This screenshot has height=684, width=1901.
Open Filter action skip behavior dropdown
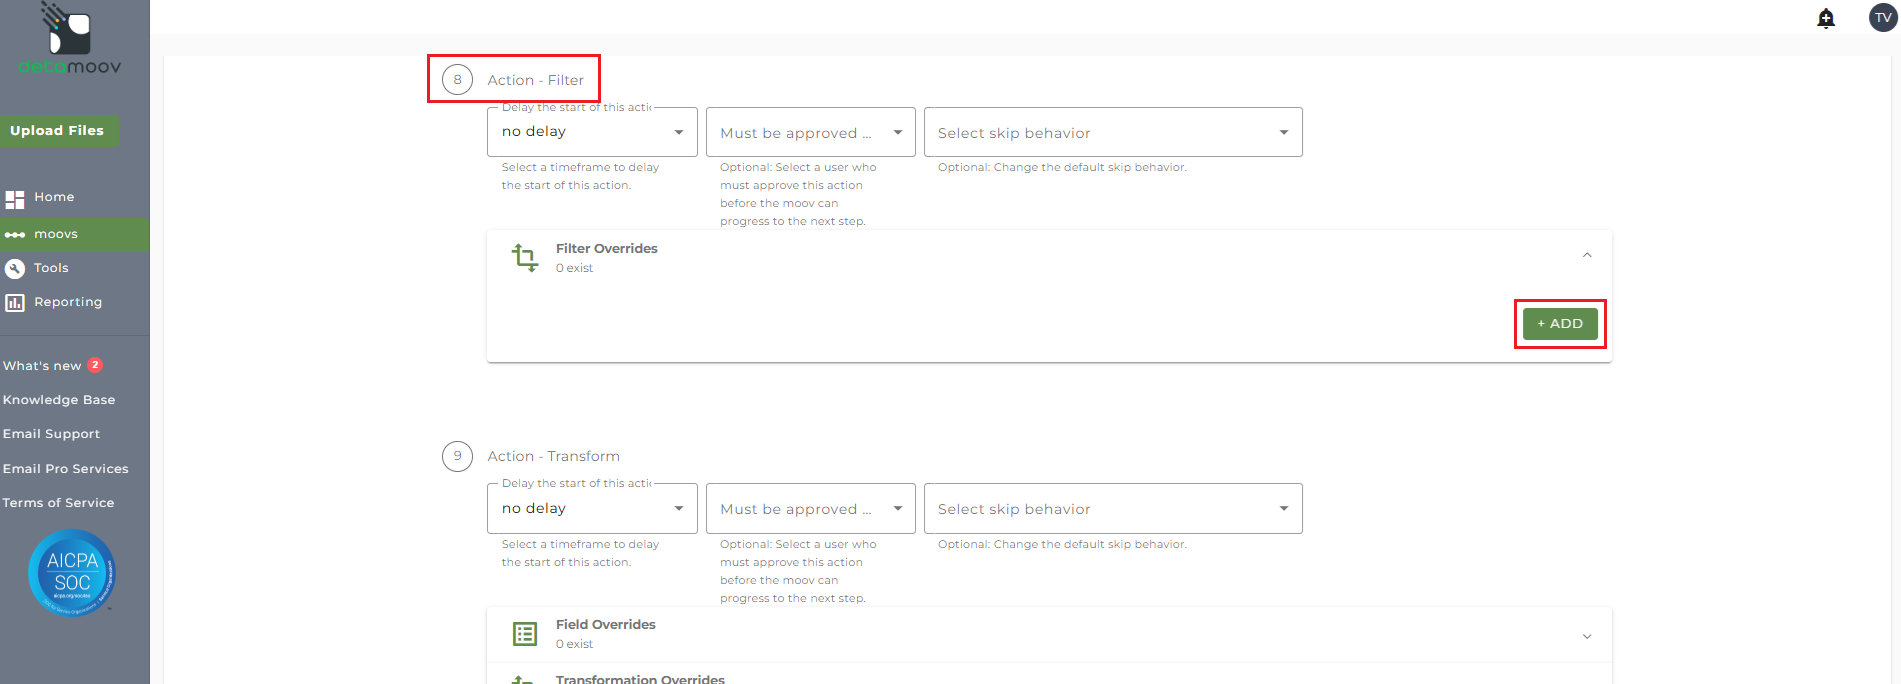point(1112,132)
